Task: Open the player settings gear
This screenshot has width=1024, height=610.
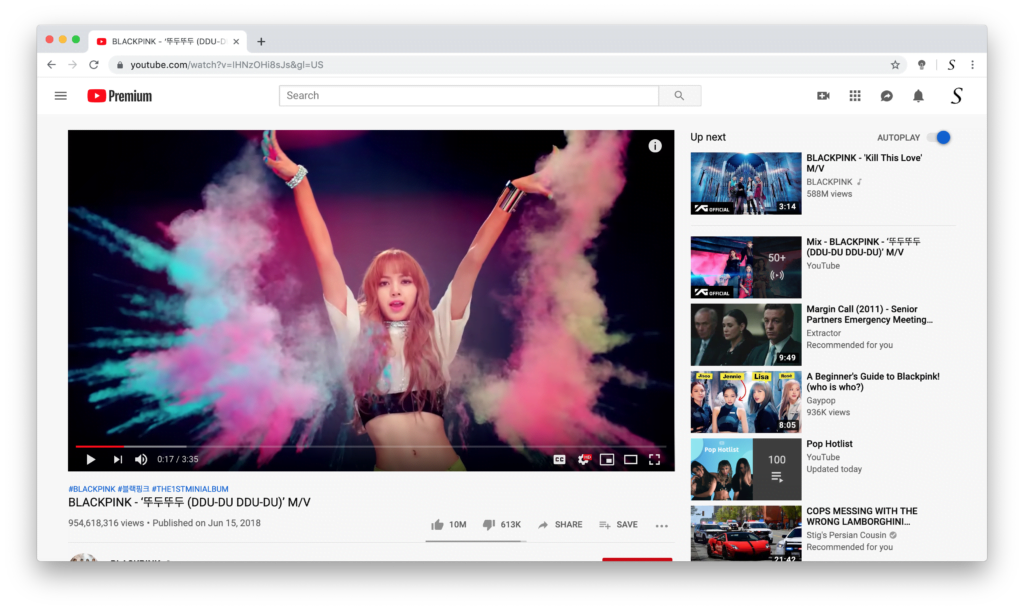Action: pyautogui.click(x=584, y=460)
